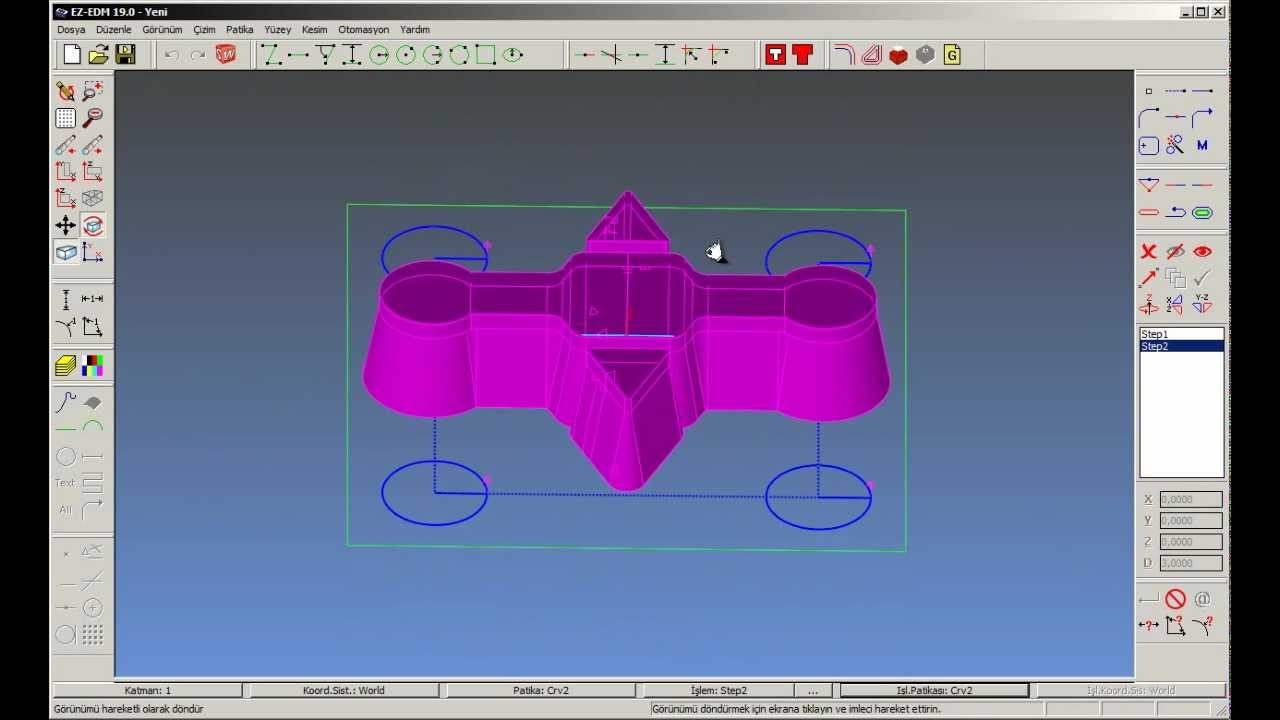Open the Dosya menu
Image resolution: width=1280 pixels, height=720 pixels.
pos(71,30)
